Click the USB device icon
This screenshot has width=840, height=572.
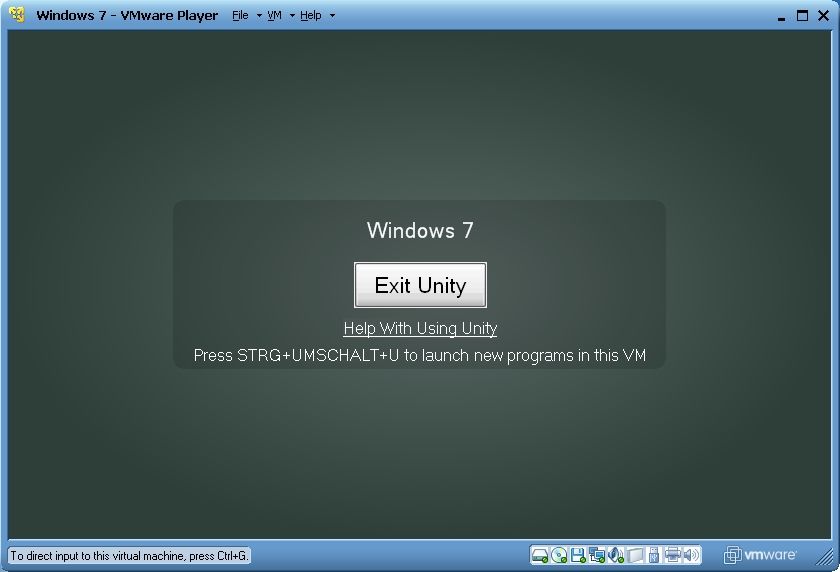[x=654, y=555]
